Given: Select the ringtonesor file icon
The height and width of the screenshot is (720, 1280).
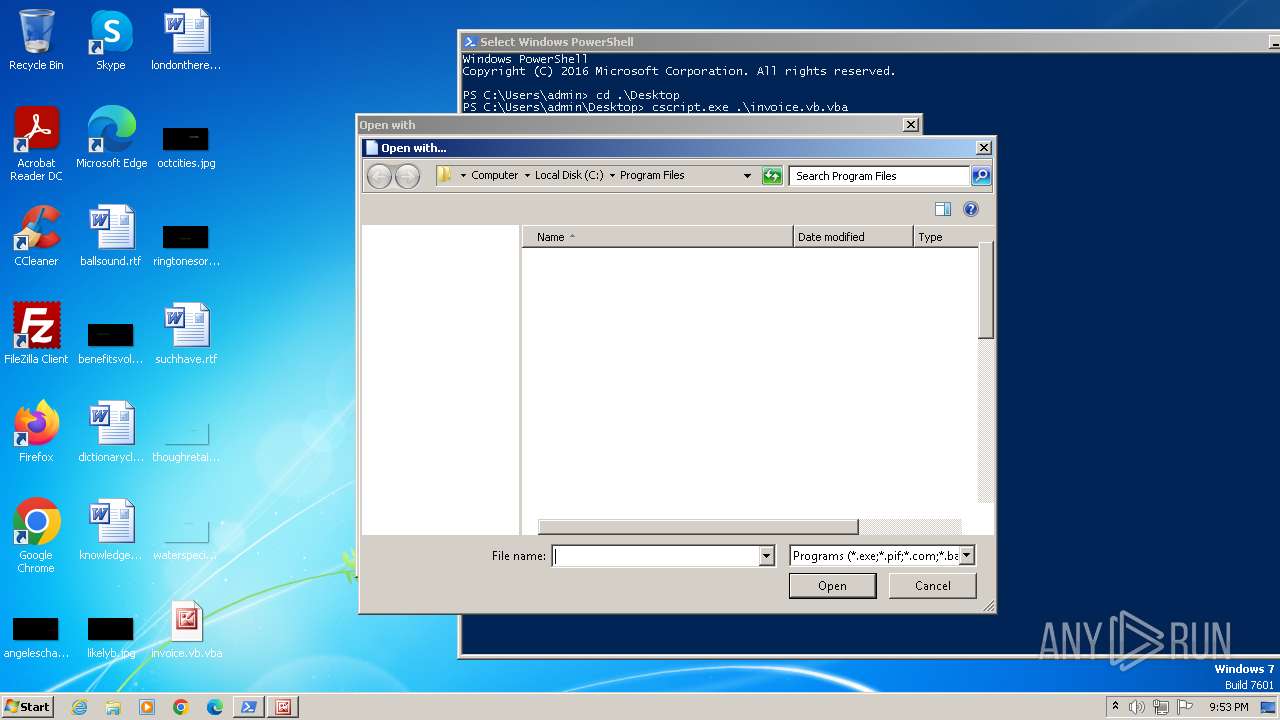Looking at the screenshot, I should [186, 243].
